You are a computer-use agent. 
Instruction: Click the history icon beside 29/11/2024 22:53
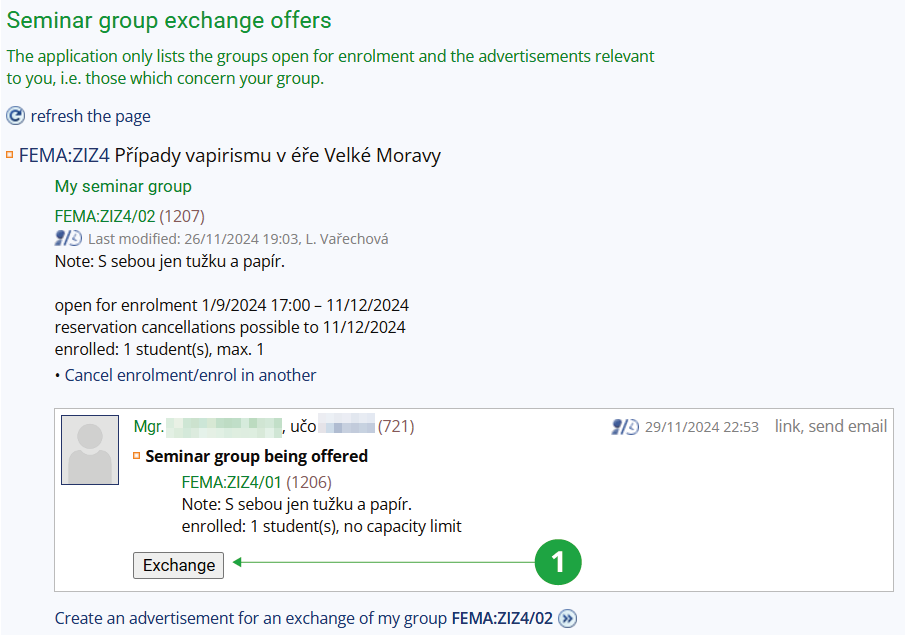(x=625, y=427)
